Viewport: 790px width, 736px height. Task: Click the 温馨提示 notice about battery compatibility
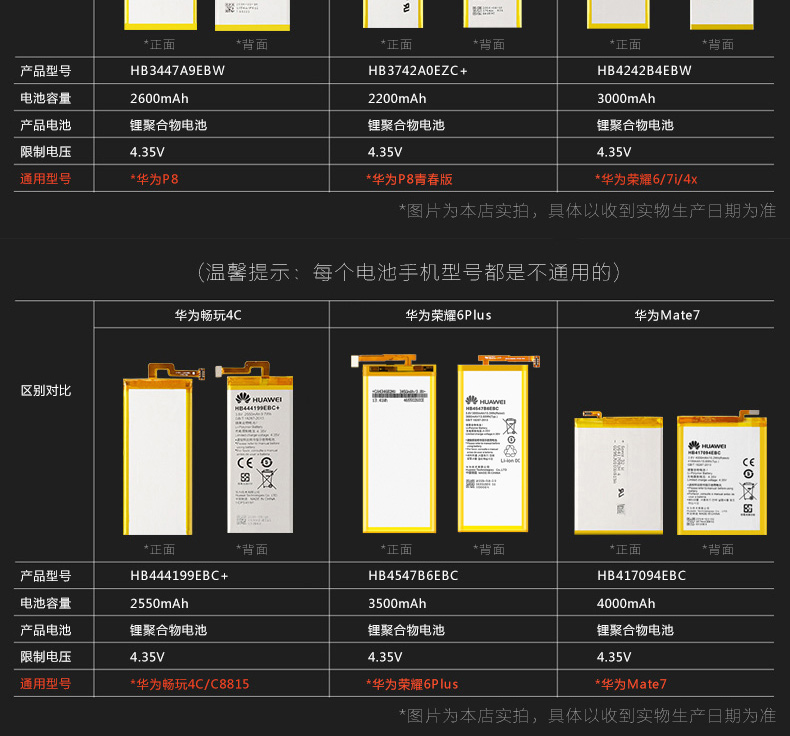pyautogui.click(x=408, y=273)
